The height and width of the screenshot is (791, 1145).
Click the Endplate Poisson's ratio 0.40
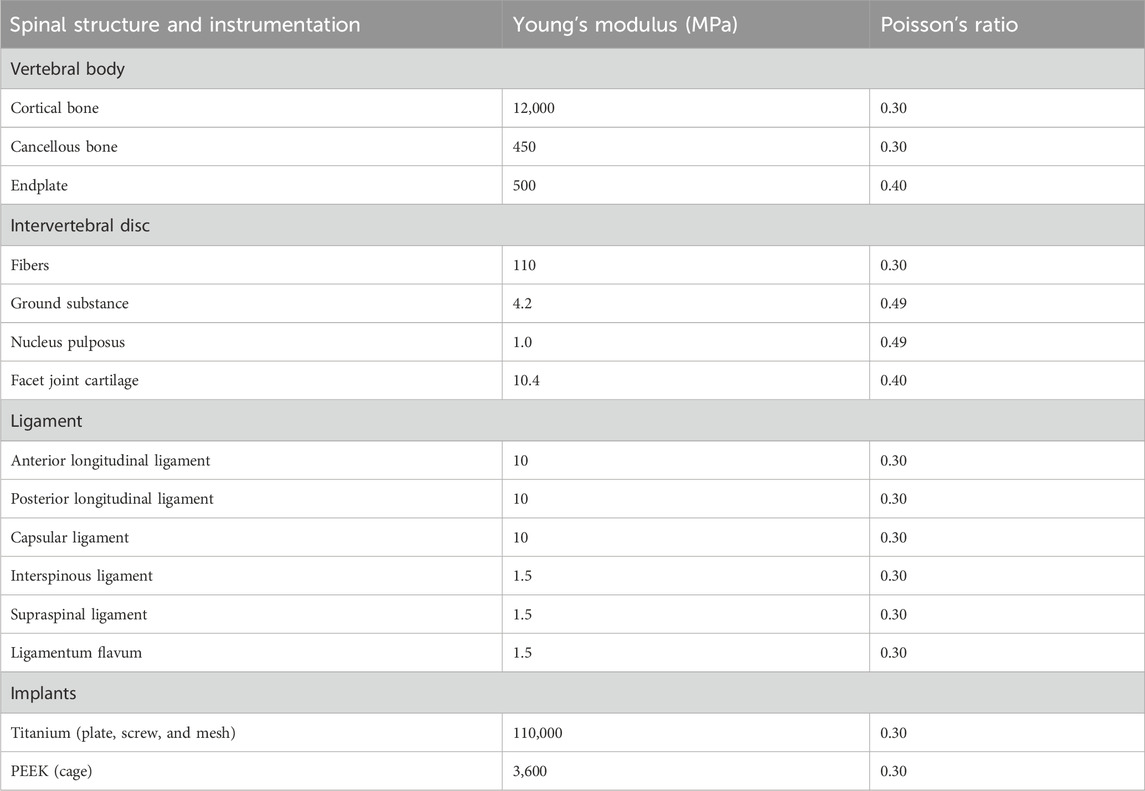[x=893, y=186]
